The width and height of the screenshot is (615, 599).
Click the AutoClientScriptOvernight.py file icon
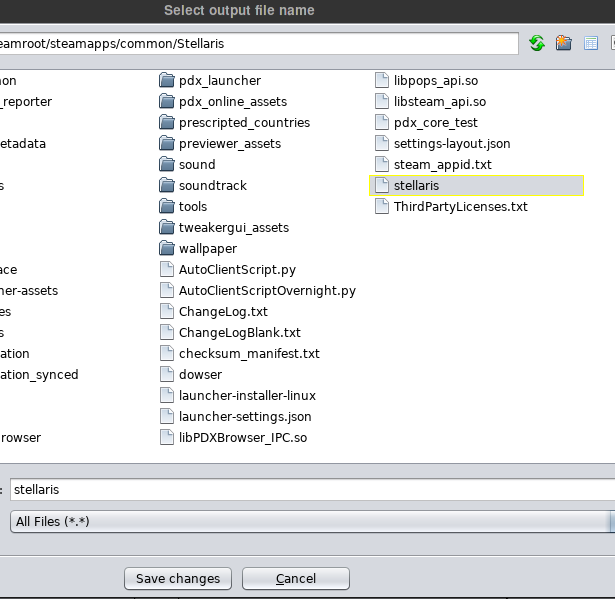(x=167, y=290)
